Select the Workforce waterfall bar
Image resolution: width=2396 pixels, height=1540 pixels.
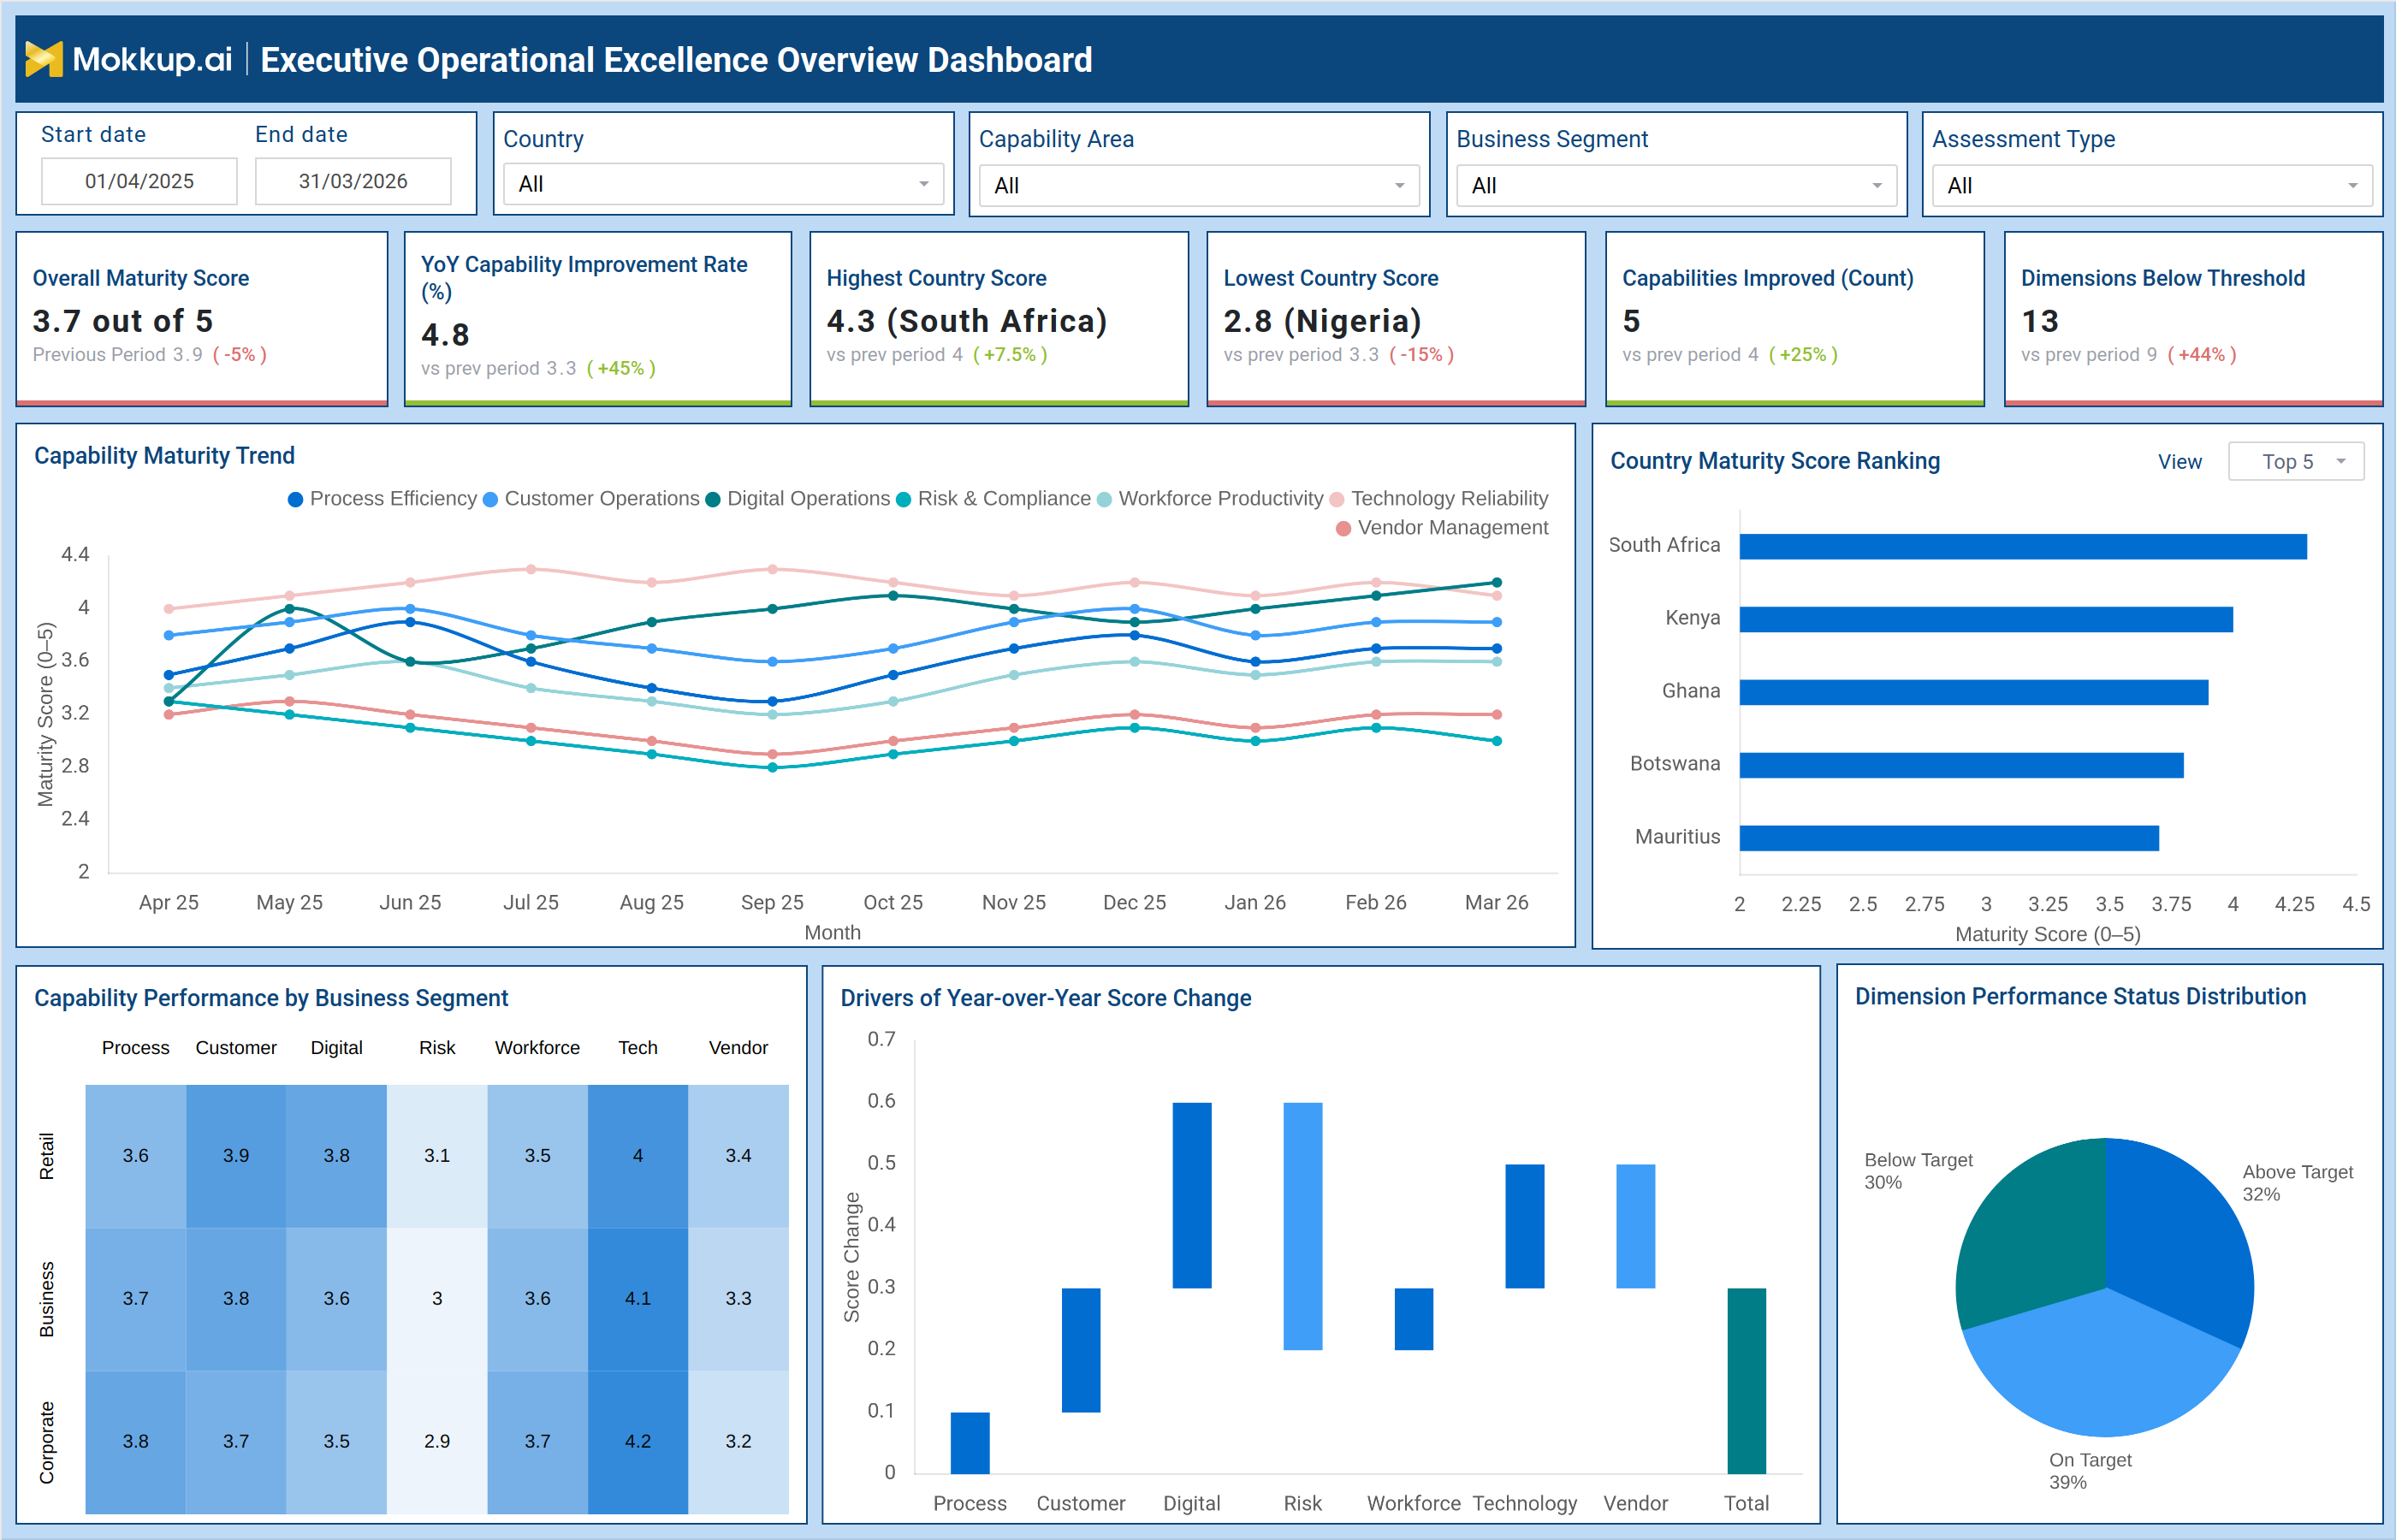1414,1319
